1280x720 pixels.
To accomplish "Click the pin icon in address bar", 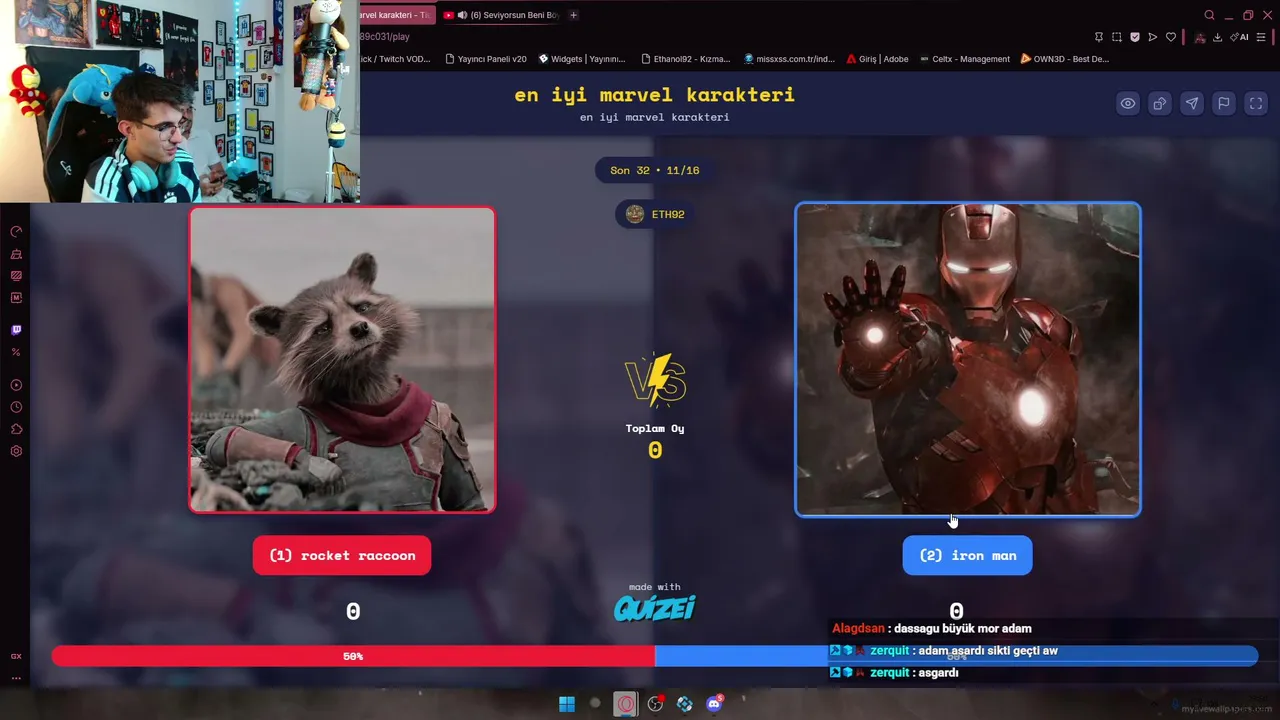I will click(1099, 37).
